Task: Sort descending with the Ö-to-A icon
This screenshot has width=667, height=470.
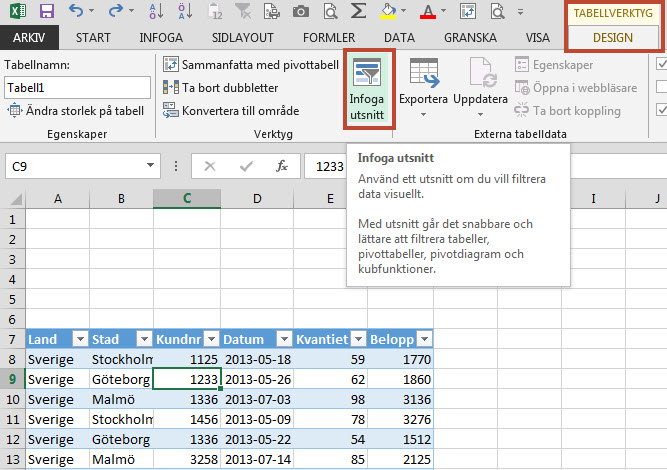Action: click(x=186, y=11)
